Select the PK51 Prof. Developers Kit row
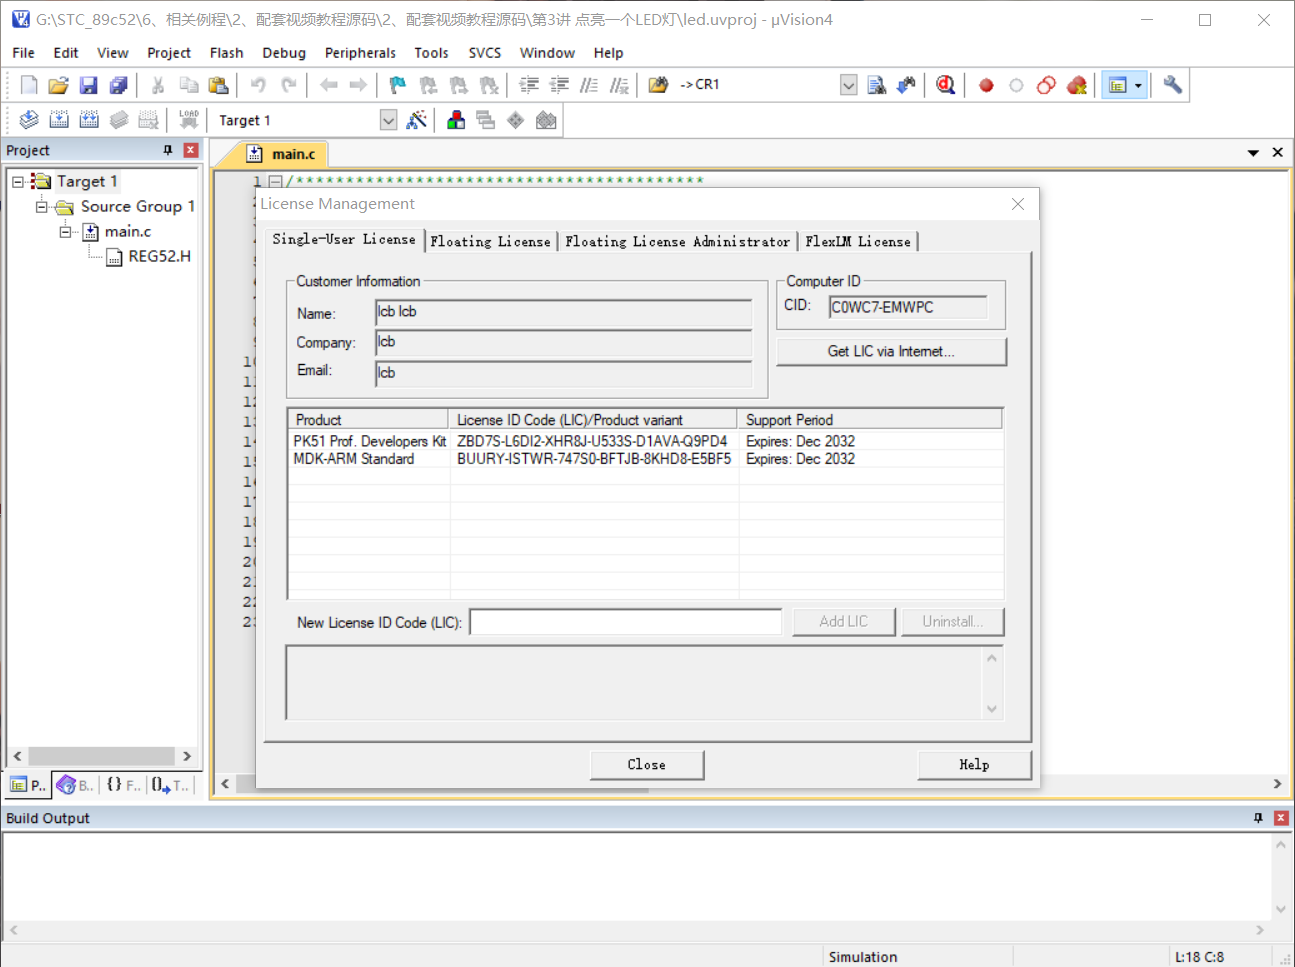Image resolution: width=1295 pixels, height=967 pixels. 645,441
